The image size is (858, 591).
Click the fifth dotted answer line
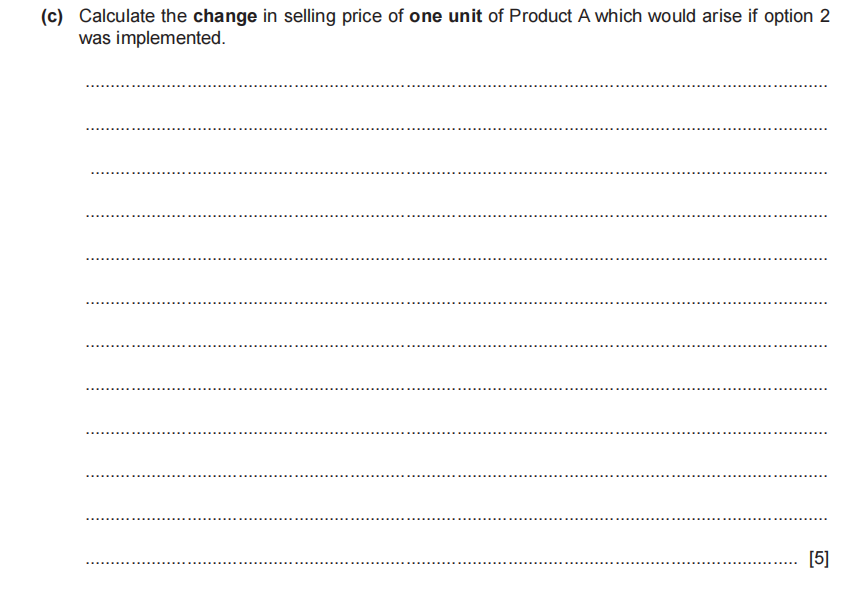coord(457,259)
